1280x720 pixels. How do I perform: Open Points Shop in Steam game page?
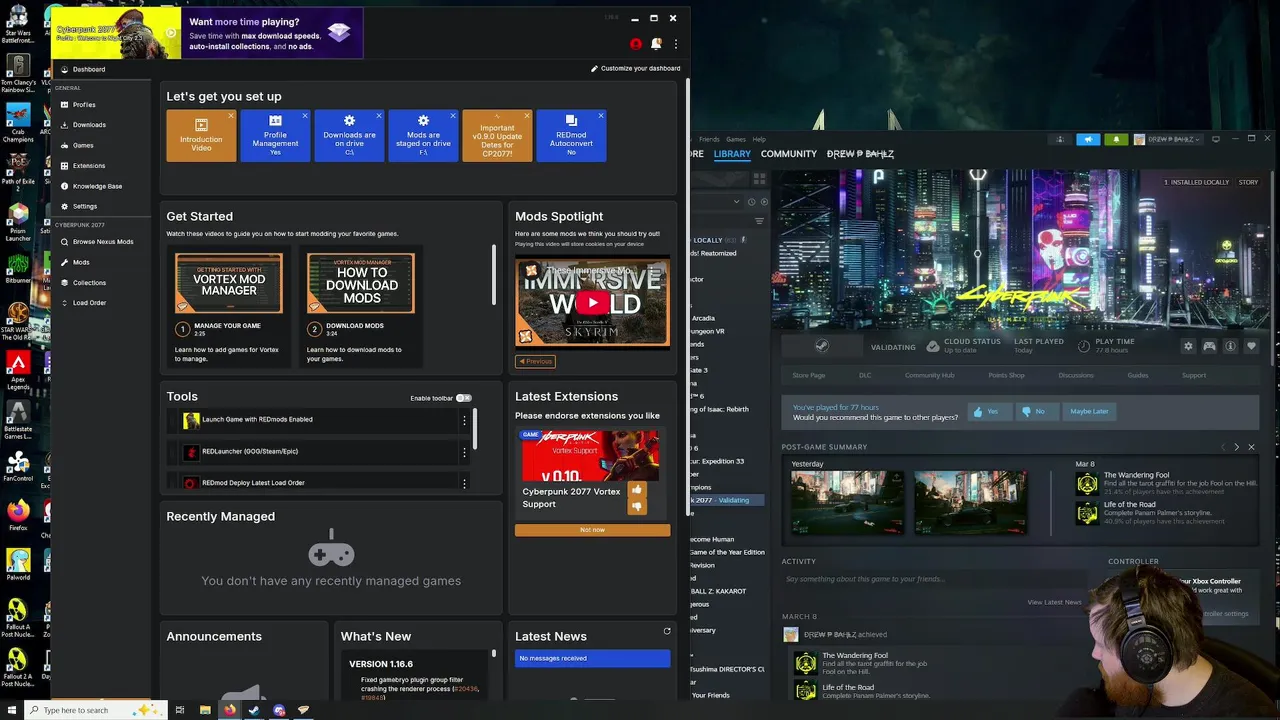1006,375
